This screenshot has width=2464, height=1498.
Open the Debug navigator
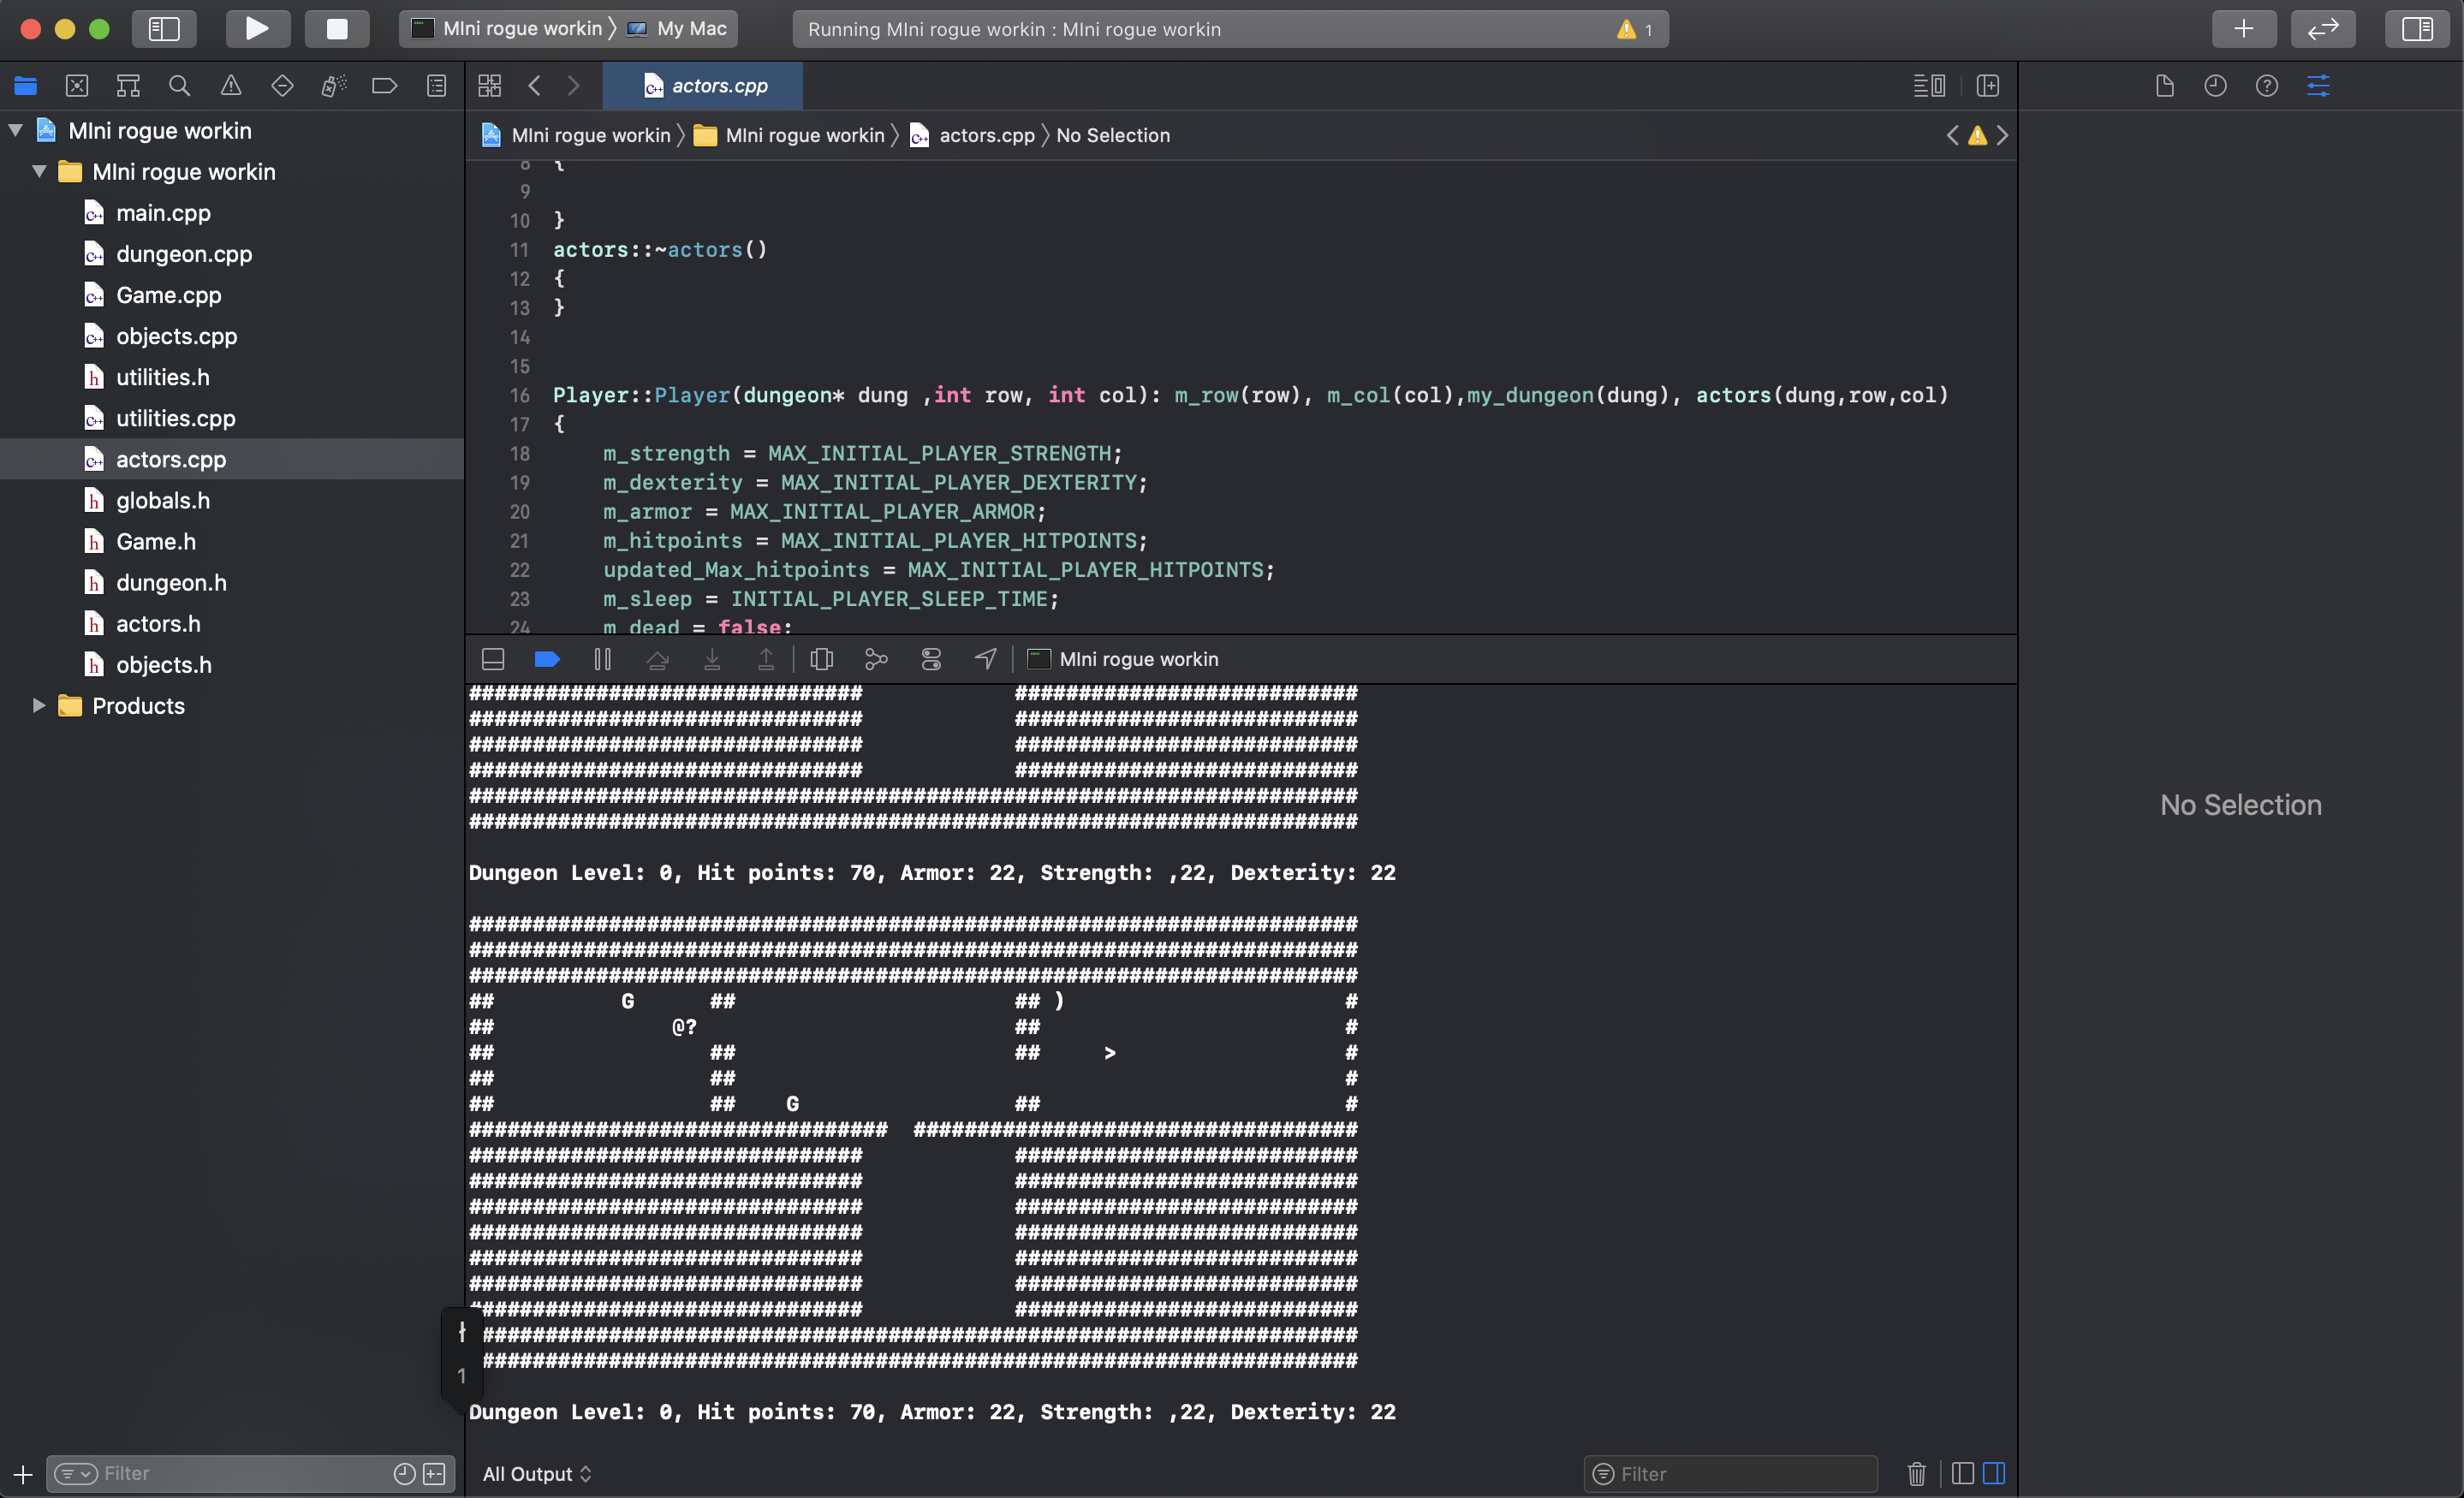pos(333,86)
